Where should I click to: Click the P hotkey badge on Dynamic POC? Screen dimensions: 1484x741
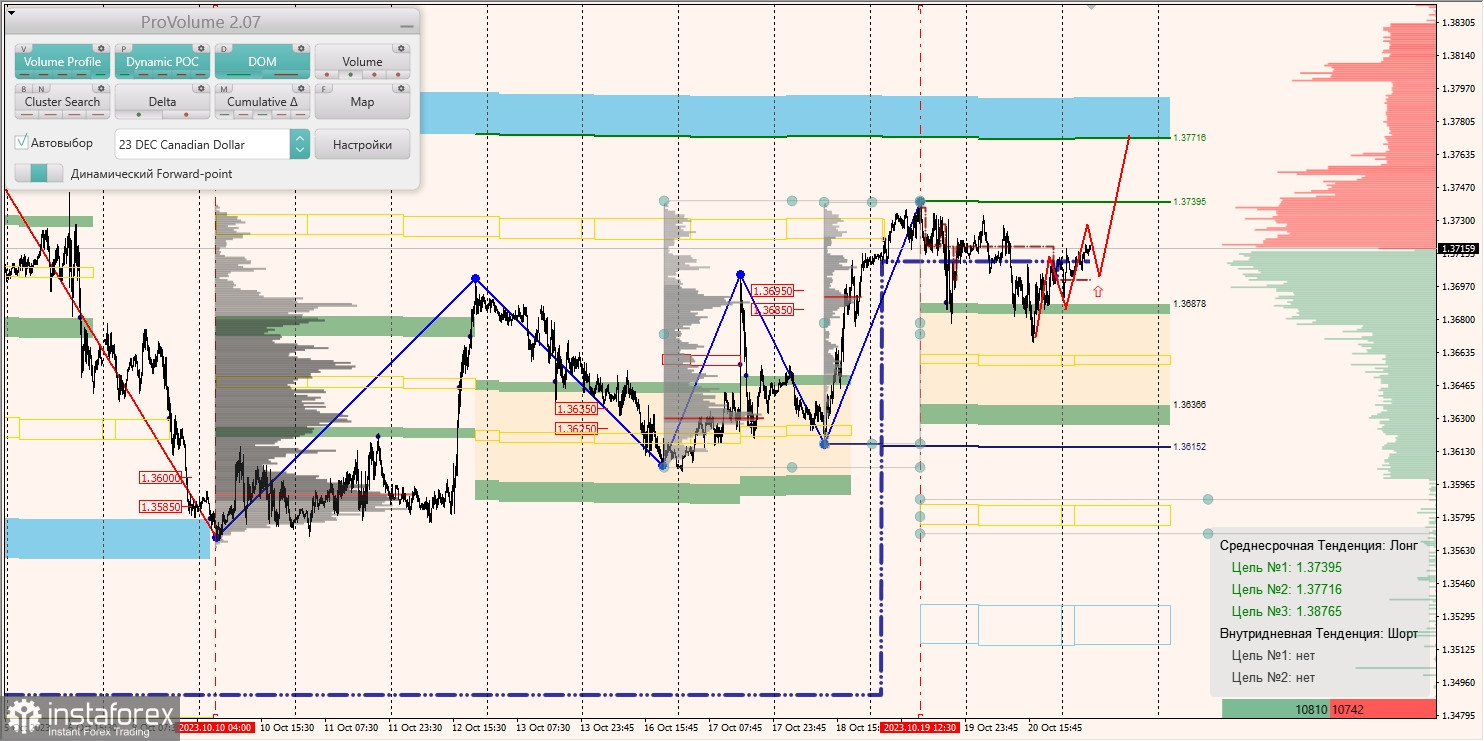(x=125, y=48)
